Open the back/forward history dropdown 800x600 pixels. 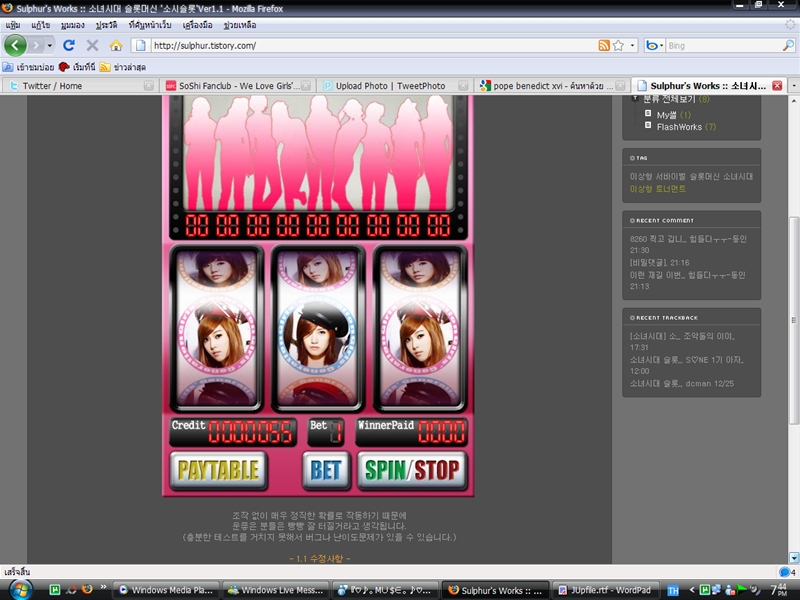coord(49,45)
